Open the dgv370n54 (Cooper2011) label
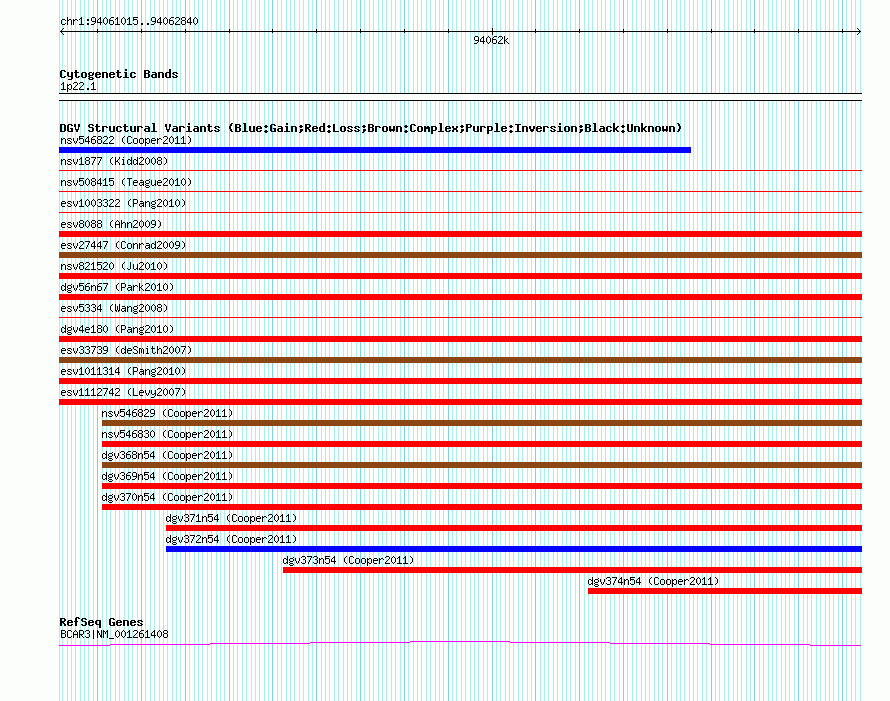Screen dimensions: 890x701 [x=167, y=497]
